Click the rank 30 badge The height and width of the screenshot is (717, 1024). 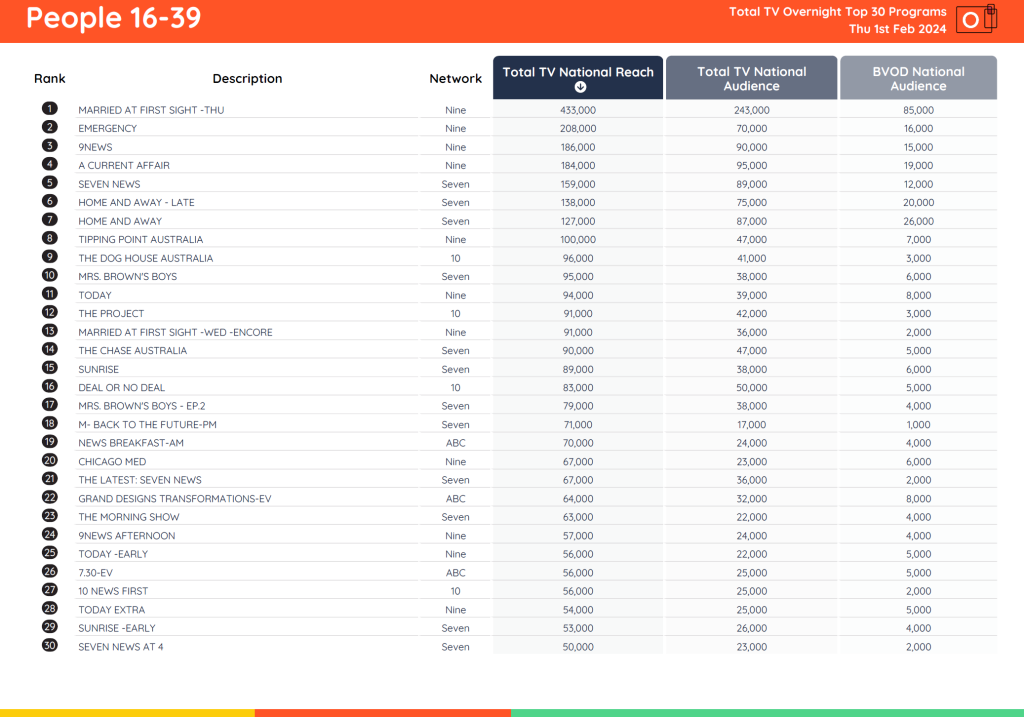[49, 646]
